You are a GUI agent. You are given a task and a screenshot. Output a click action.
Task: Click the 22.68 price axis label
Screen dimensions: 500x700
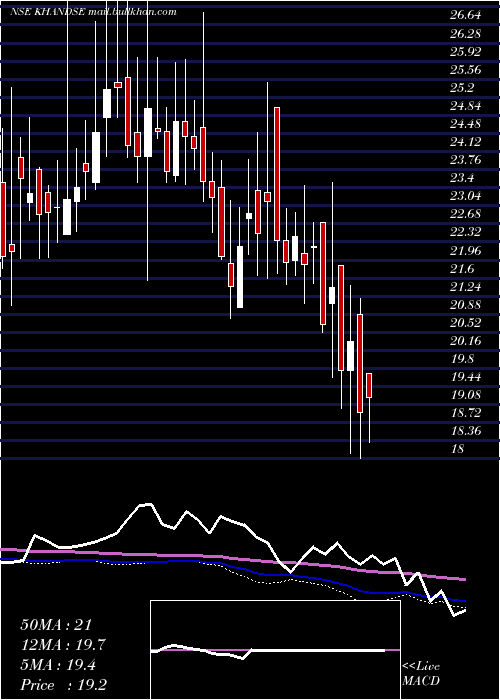point(465,215)
